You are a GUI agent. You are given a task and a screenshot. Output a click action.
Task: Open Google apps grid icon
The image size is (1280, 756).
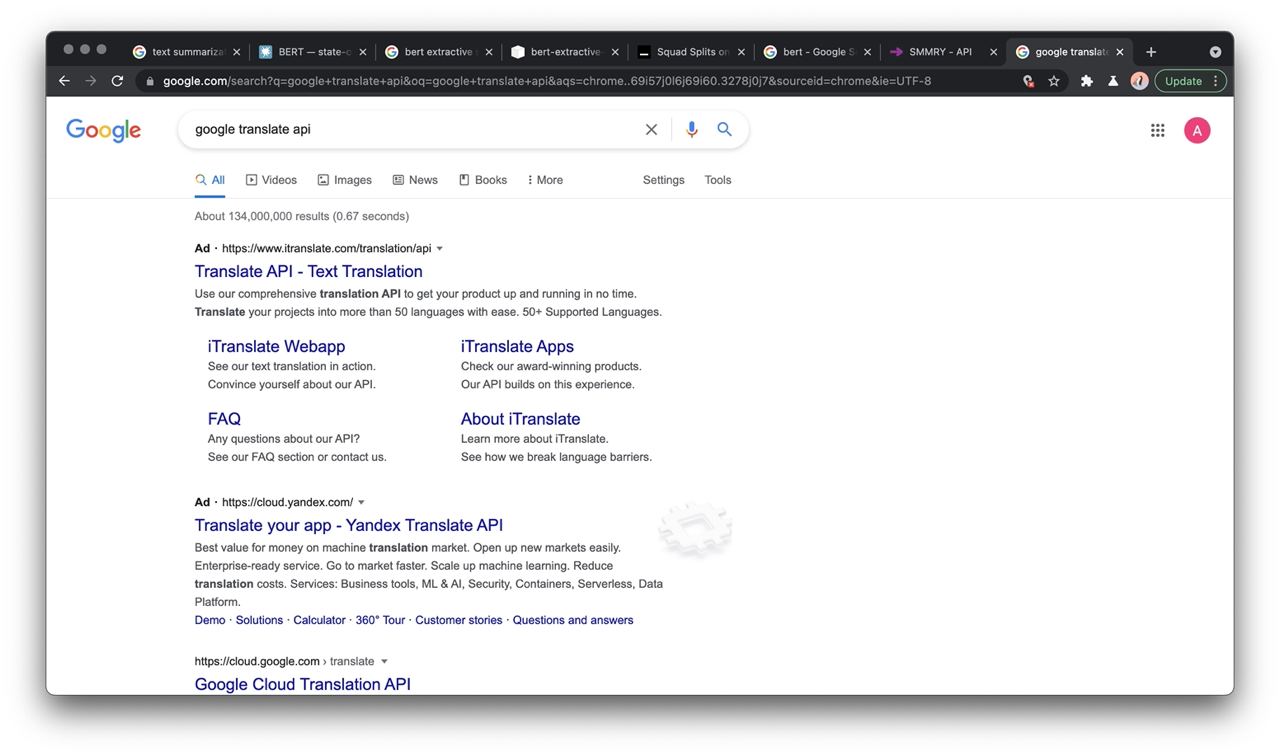click(1157, 130)
